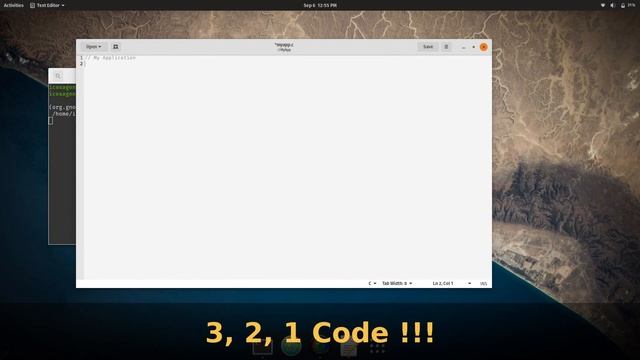This screenshot has width=640, height=360.
Task: Click the '// My Application' comment on line 1
Action: click(x=111, y=58)
